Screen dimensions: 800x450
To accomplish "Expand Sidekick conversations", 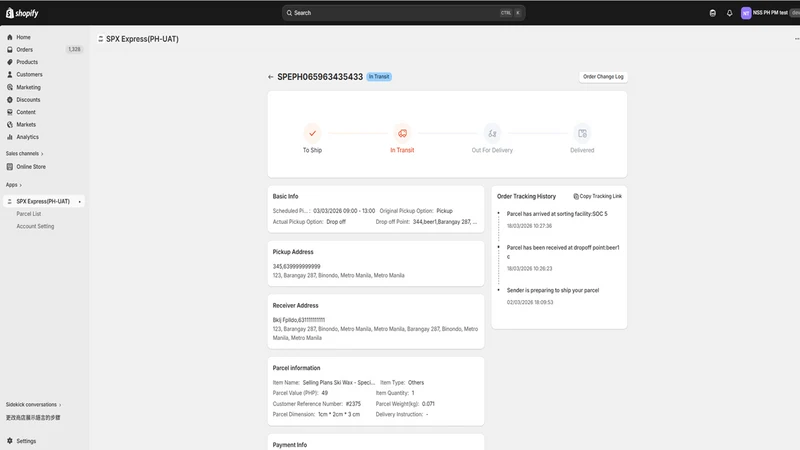I will 34,405.
